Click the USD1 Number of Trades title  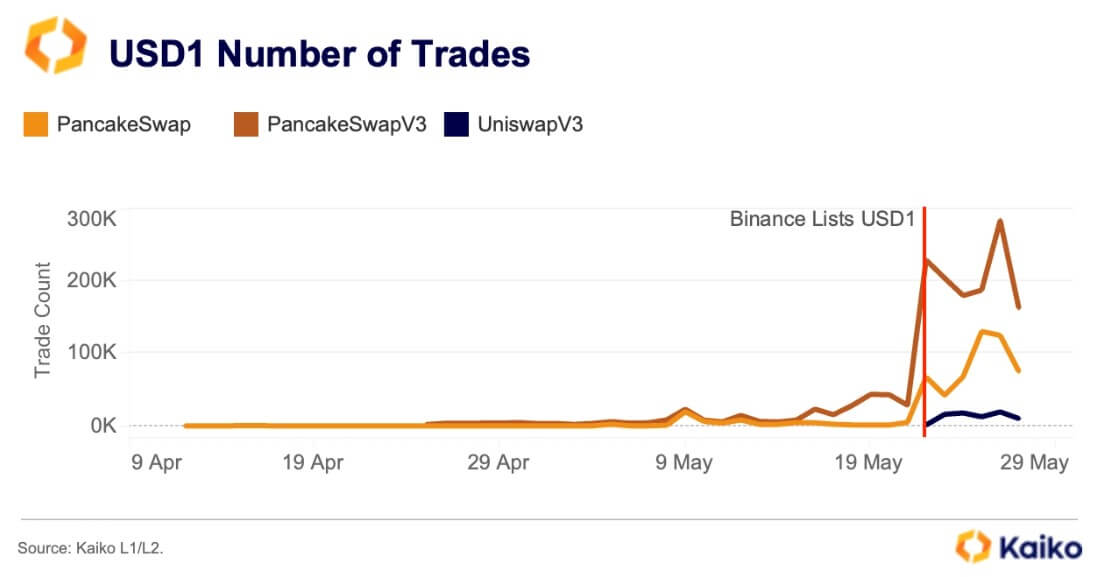(319, 54)
